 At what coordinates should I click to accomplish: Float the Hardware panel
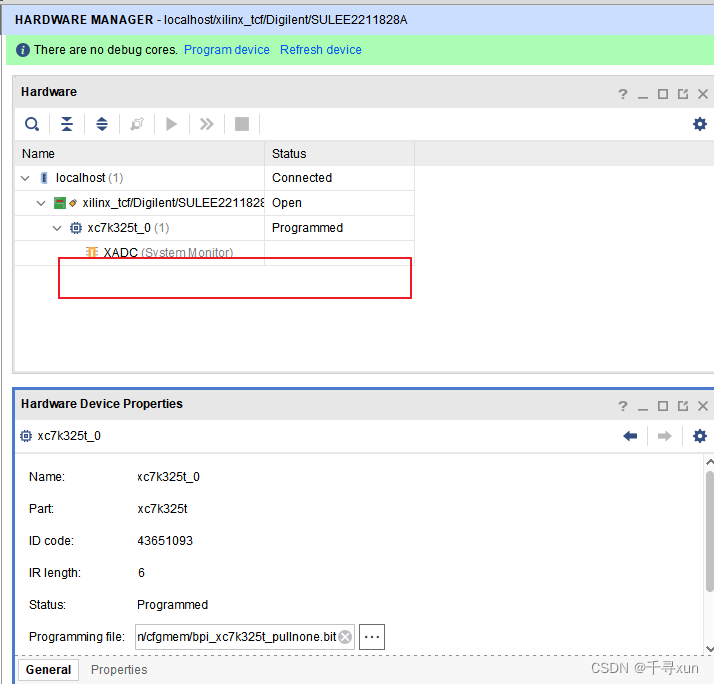coord(683,94)
